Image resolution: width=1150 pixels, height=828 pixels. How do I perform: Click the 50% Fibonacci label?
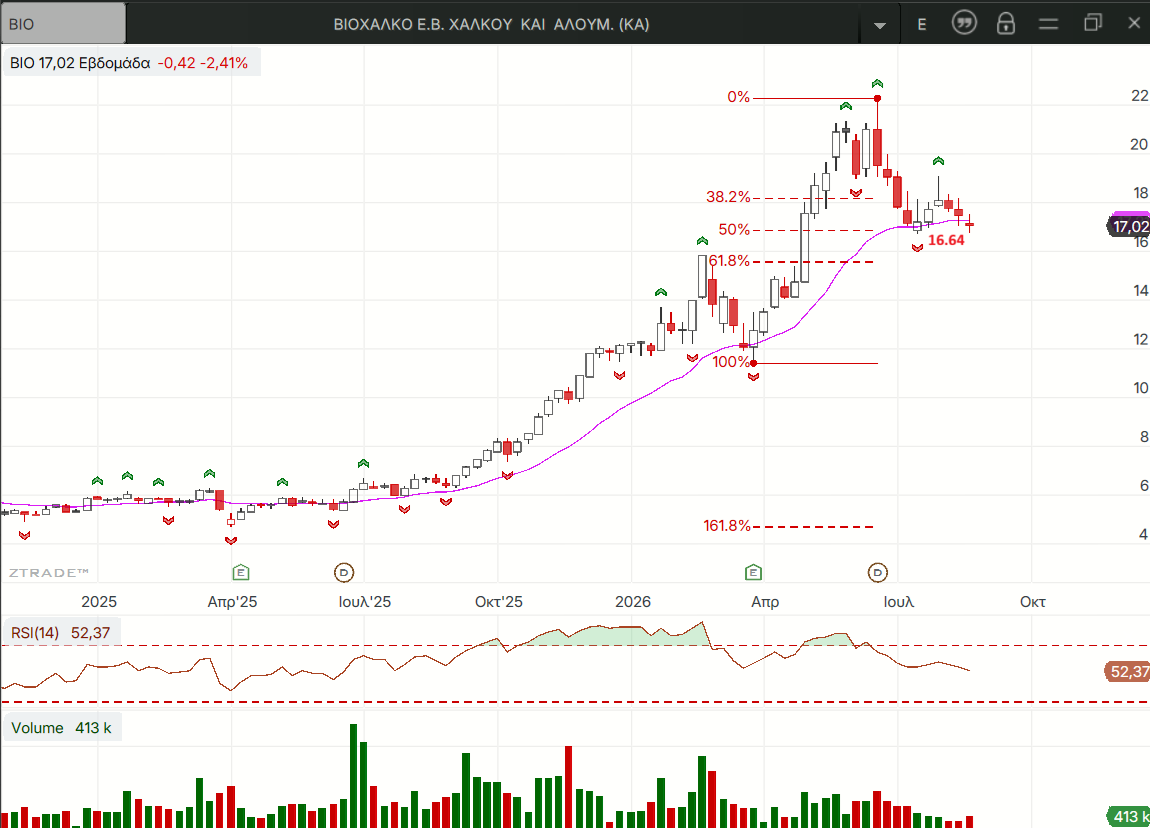[734, 230]
